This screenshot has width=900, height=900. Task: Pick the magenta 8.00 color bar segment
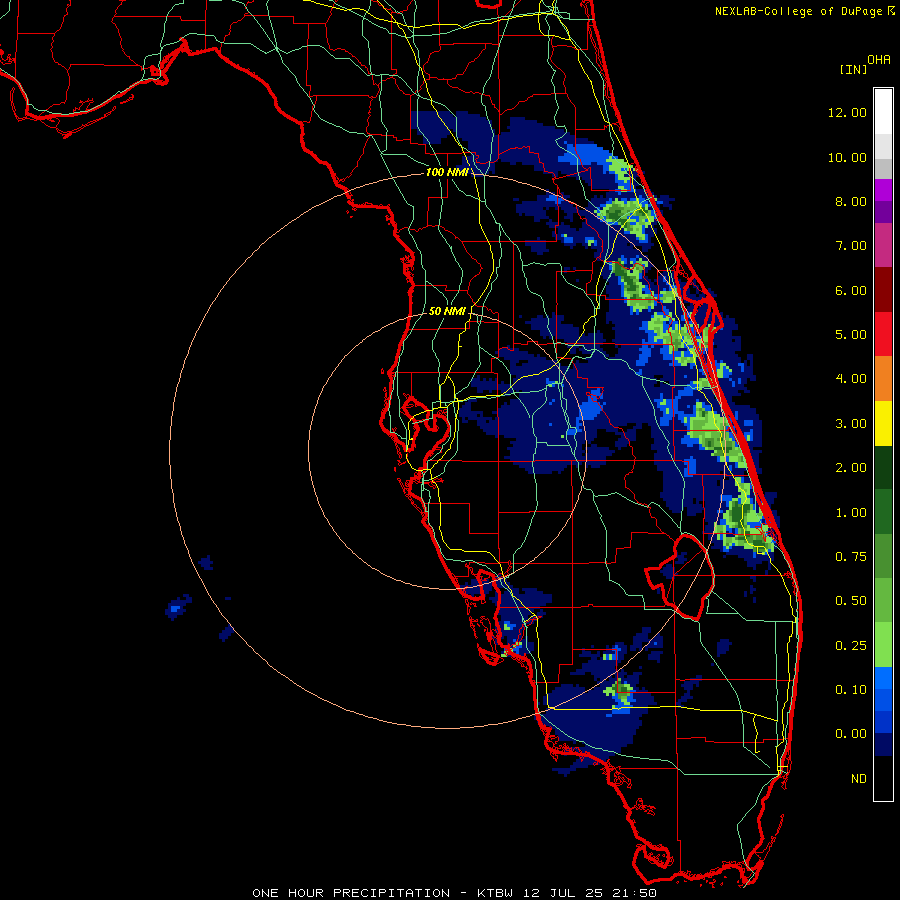(883, 191)
